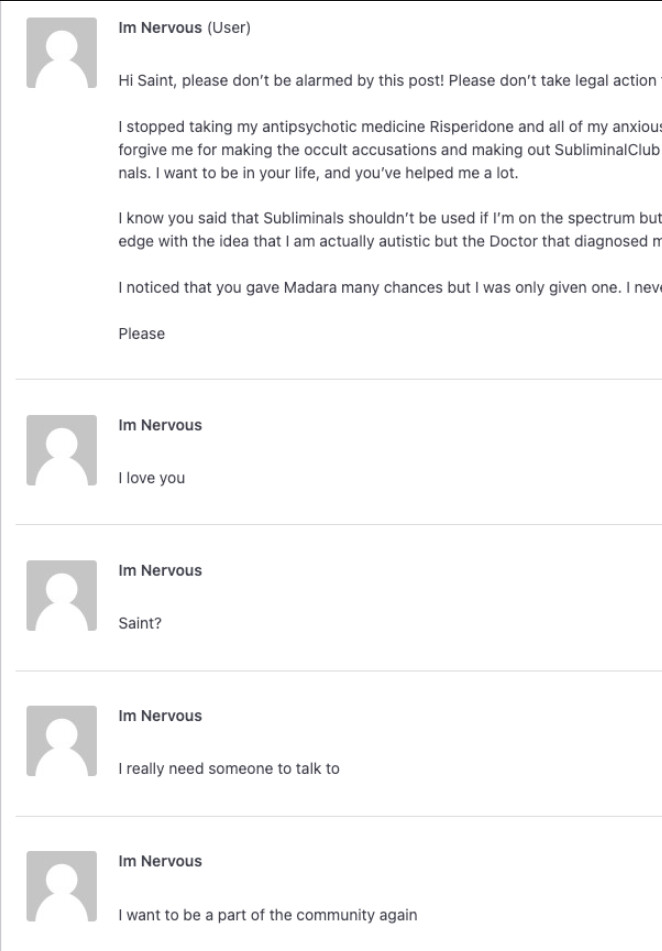Screen dimensions: 662x951
Task: Click the sentence mentioning Madara's many chances
Action: pos(390,287)
